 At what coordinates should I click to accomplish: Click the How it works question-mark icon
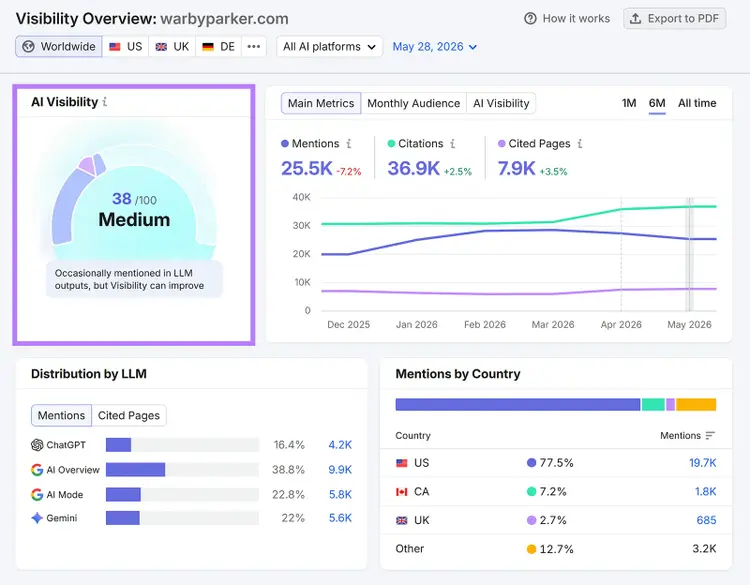530,19
